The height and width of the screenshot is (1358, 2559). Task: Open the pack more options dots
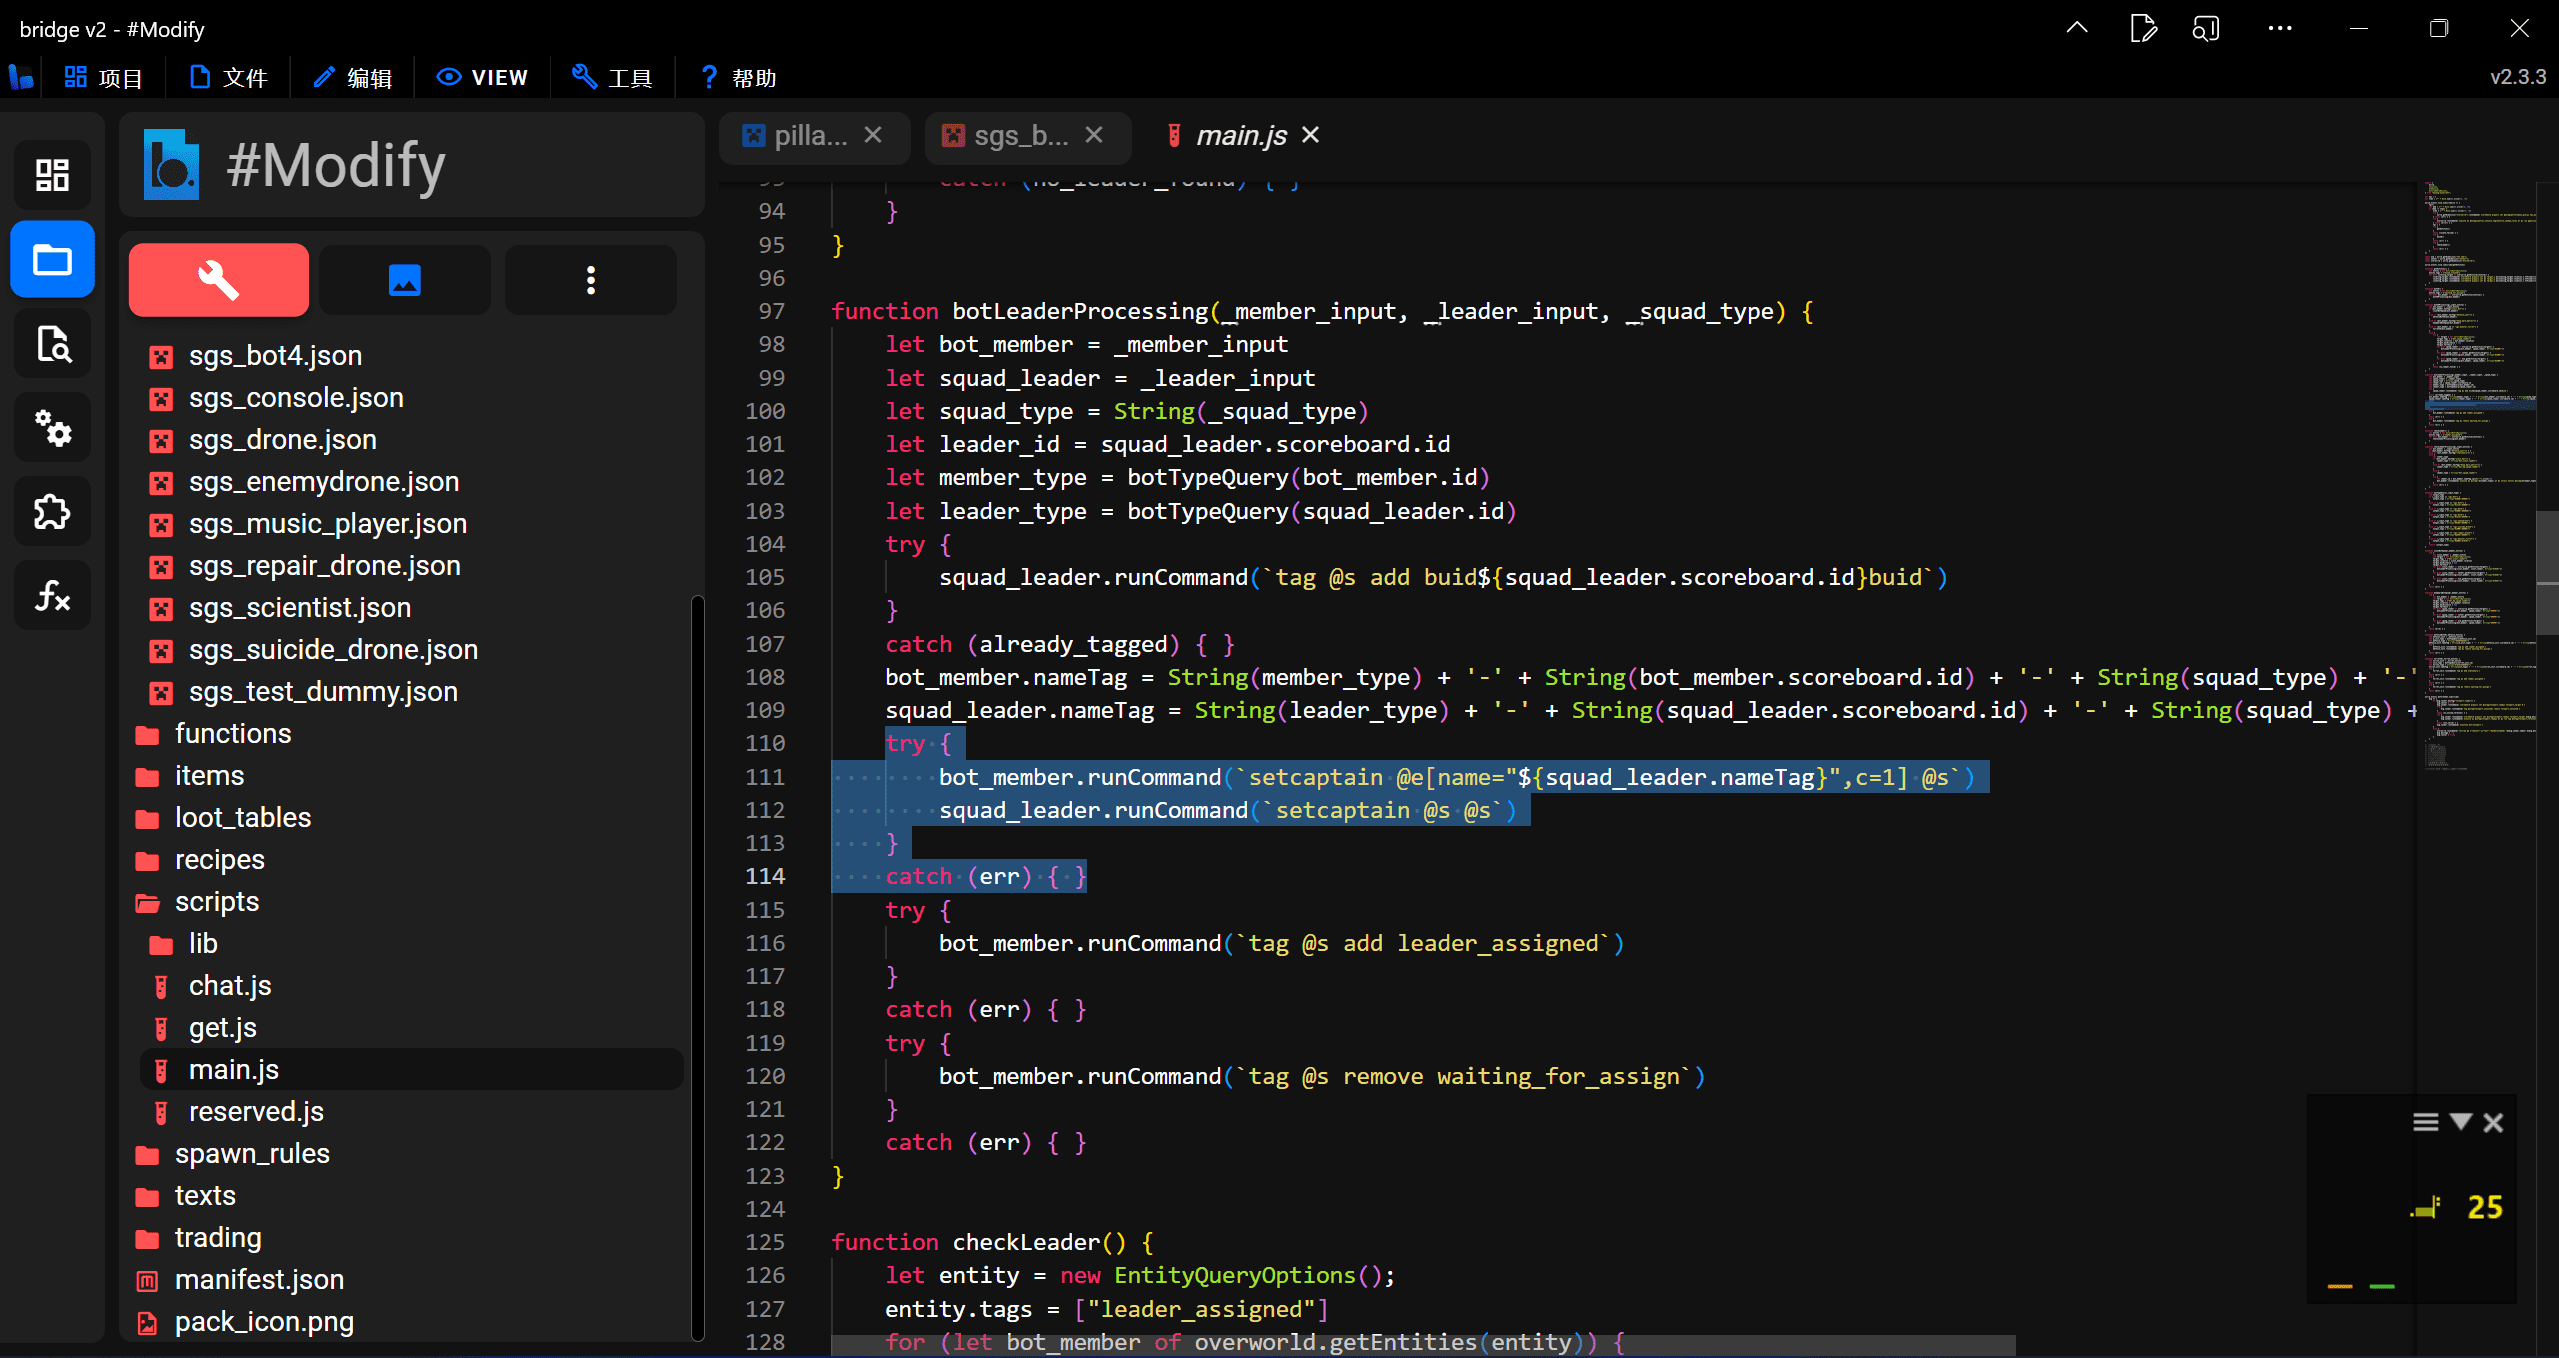(x=591, y=280)
